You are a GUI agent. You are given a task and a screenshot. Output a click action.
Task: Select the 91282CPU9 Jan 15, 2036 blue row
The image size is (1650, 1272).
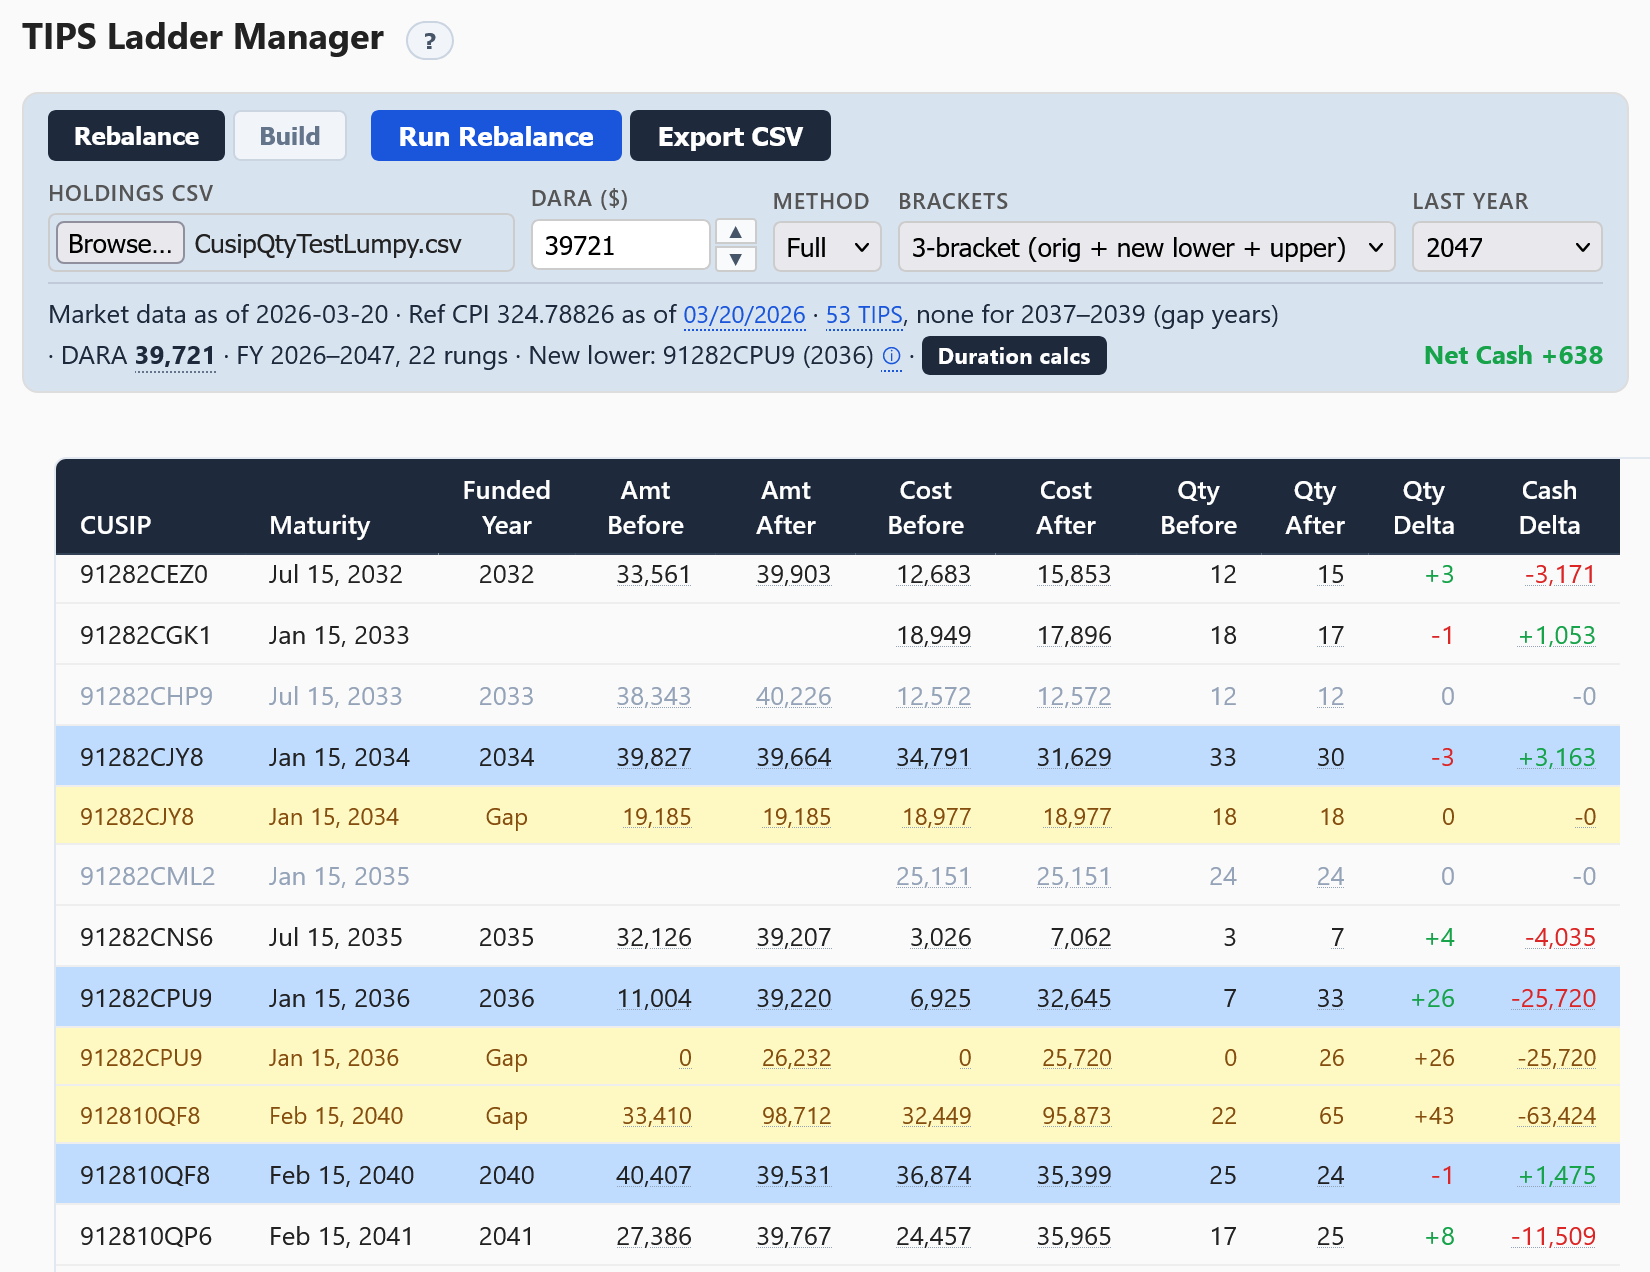[837, 997]
